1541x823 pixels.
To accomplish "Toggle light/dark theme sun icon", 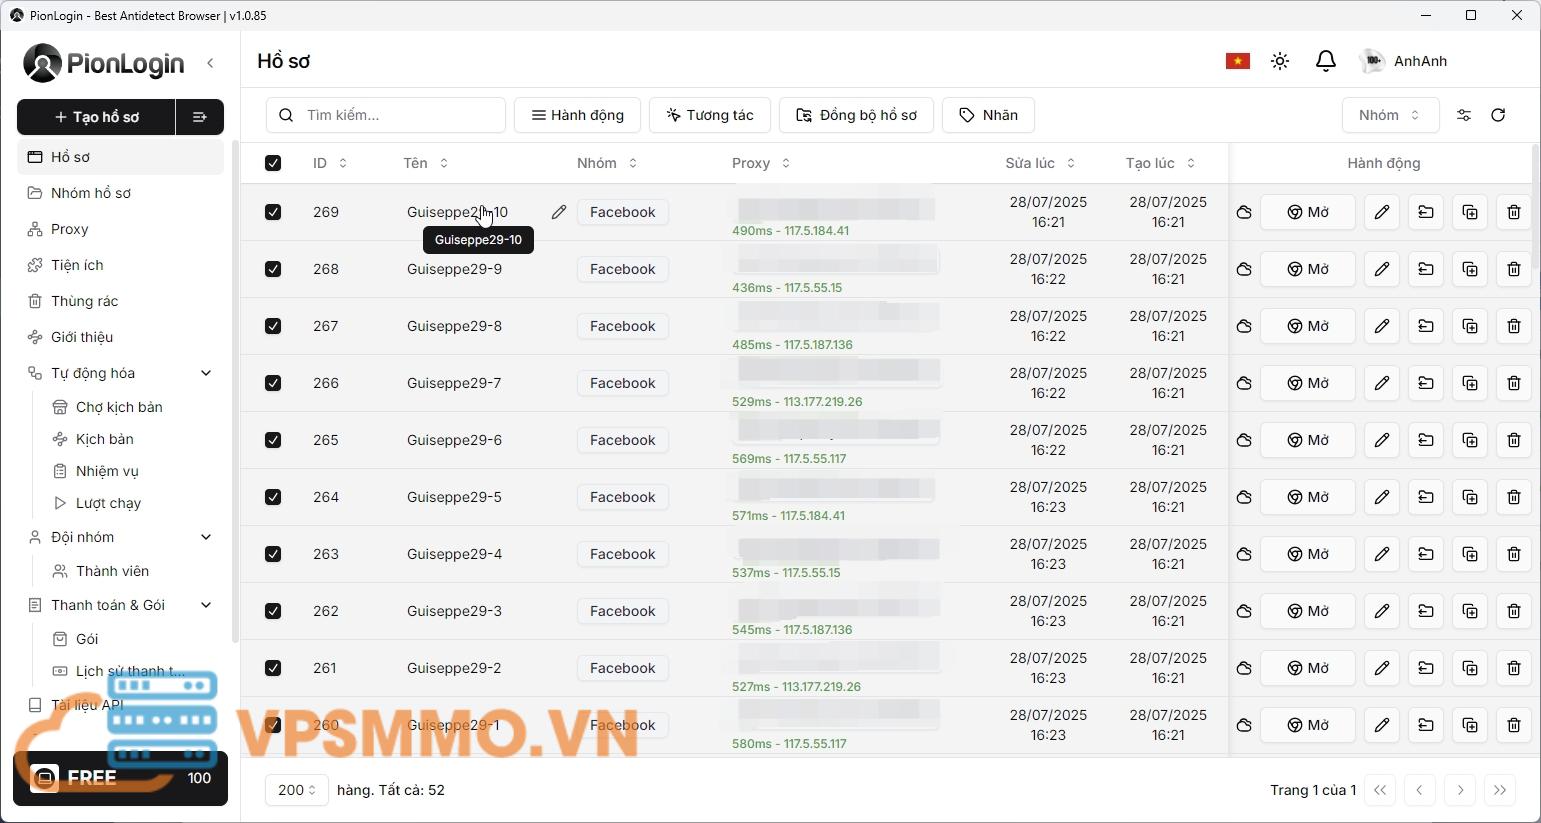I will [x=1280, y=61].
